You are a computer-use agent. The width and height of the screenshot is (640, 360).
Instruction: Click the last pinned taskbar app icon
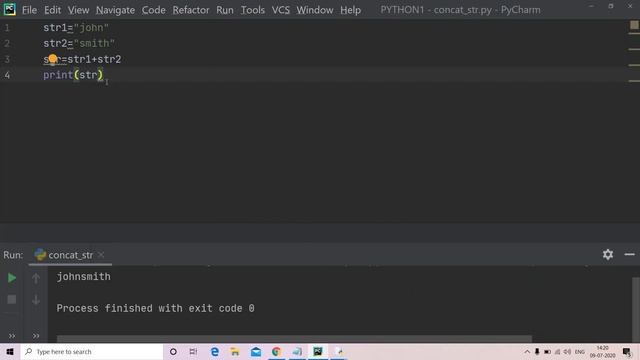pos(338,351)
